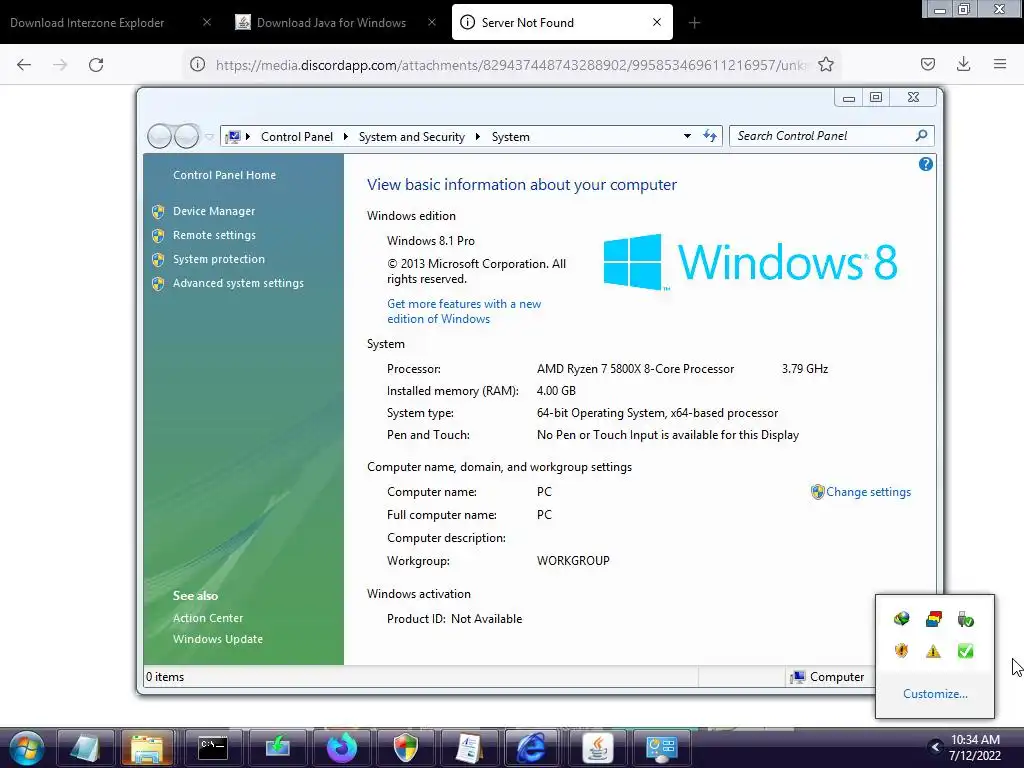Viewport: 1024px width, 768px height.
Task: Switch to Firefox in the taskbar
Action: tap(342, 748)
